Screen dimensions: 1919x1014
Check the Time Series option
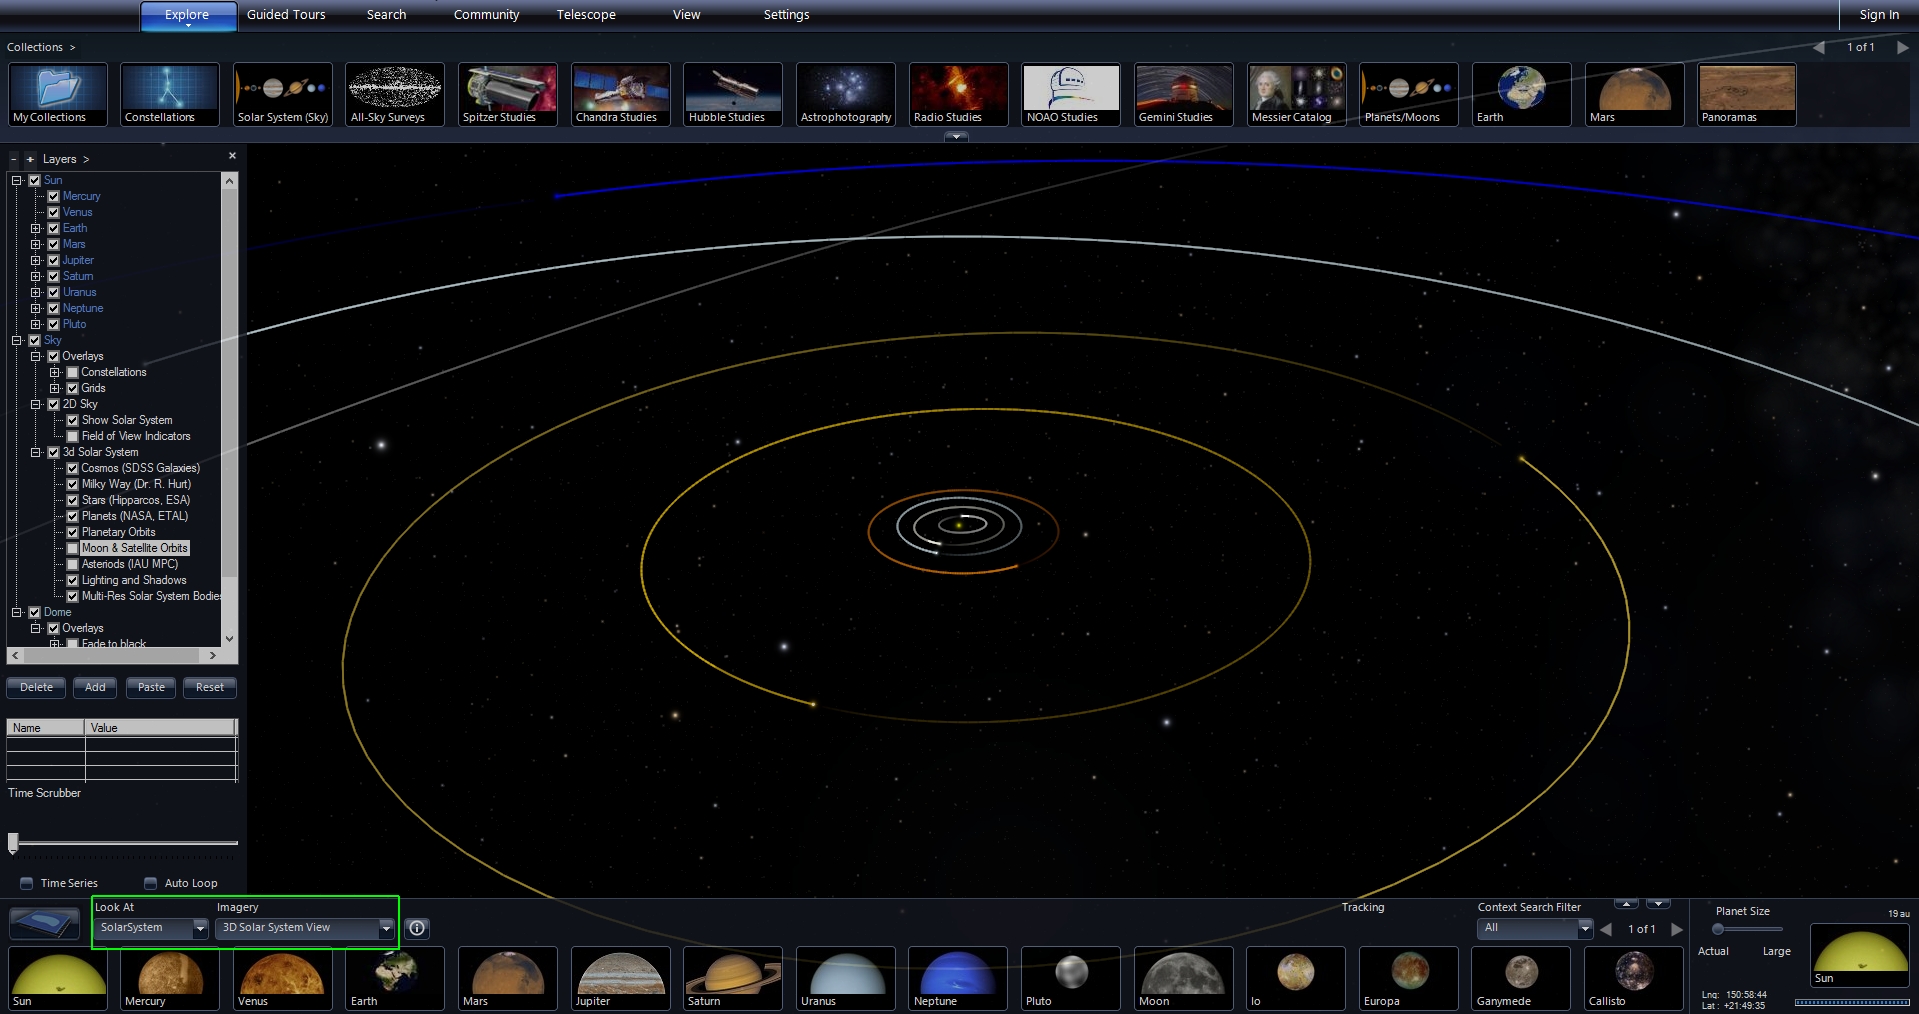pos(27,883)
